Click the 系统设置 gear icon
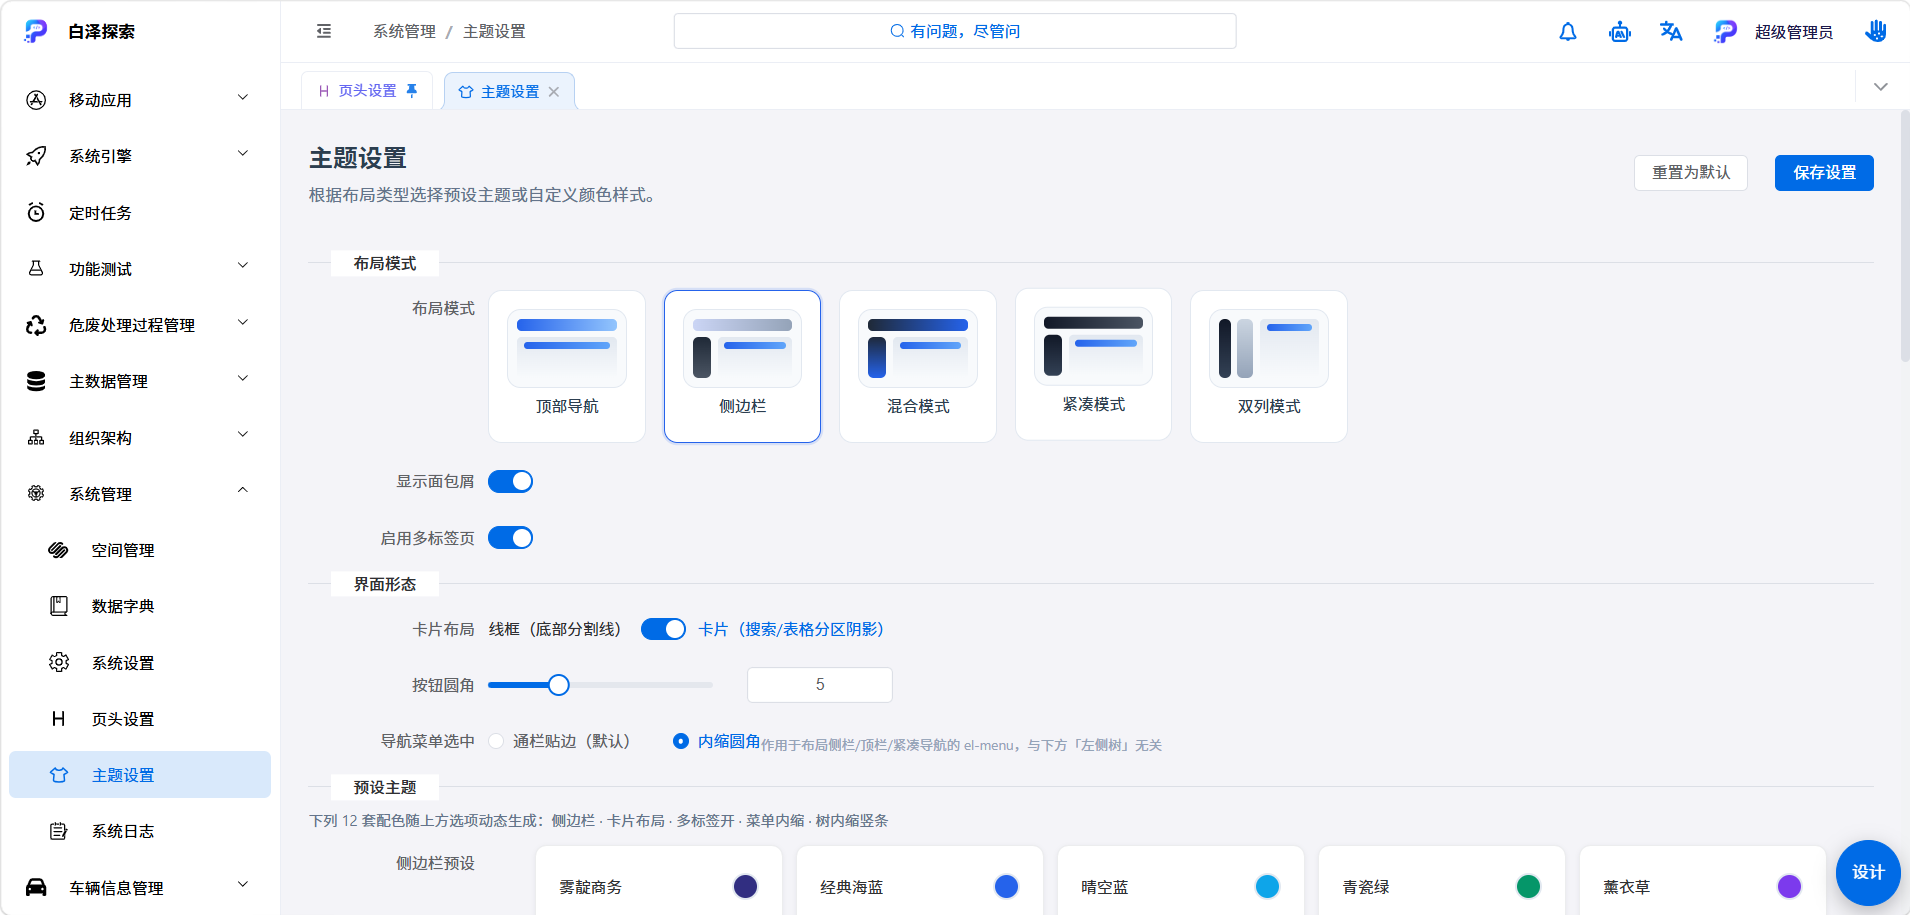 pyautogui.click(x=59, y=662)
